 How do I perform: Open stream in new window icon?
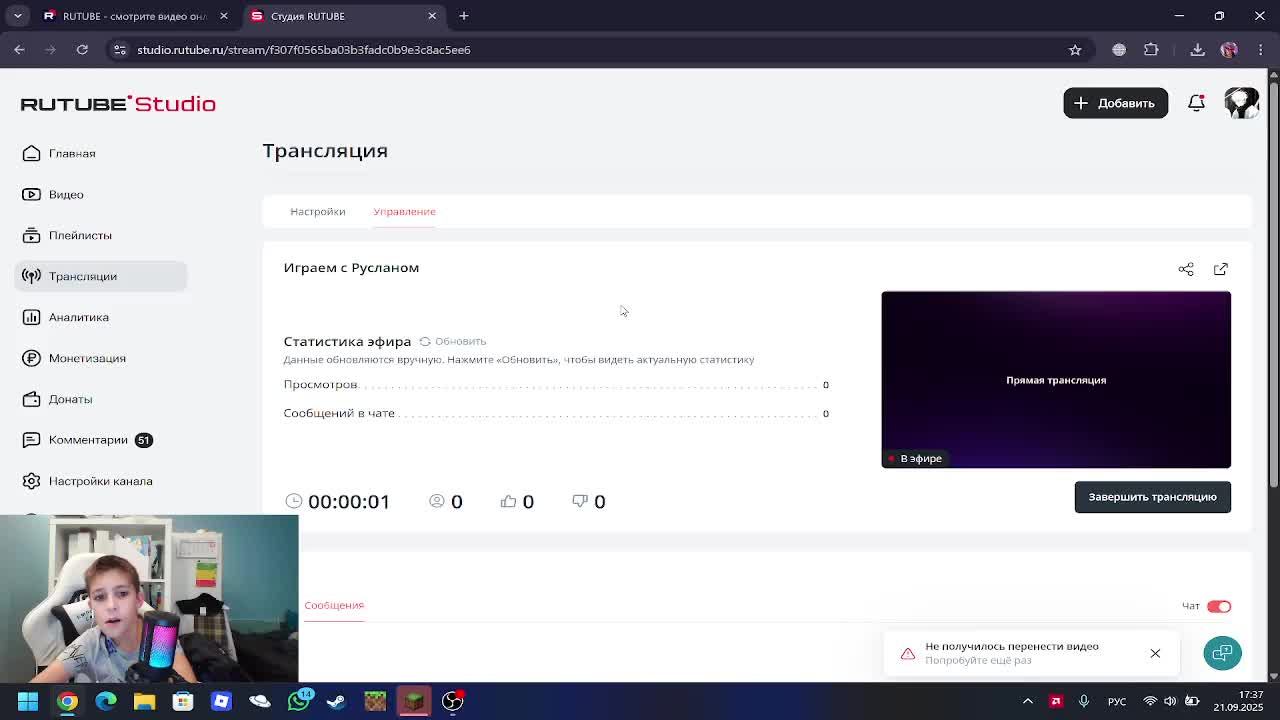point(1221,269)
